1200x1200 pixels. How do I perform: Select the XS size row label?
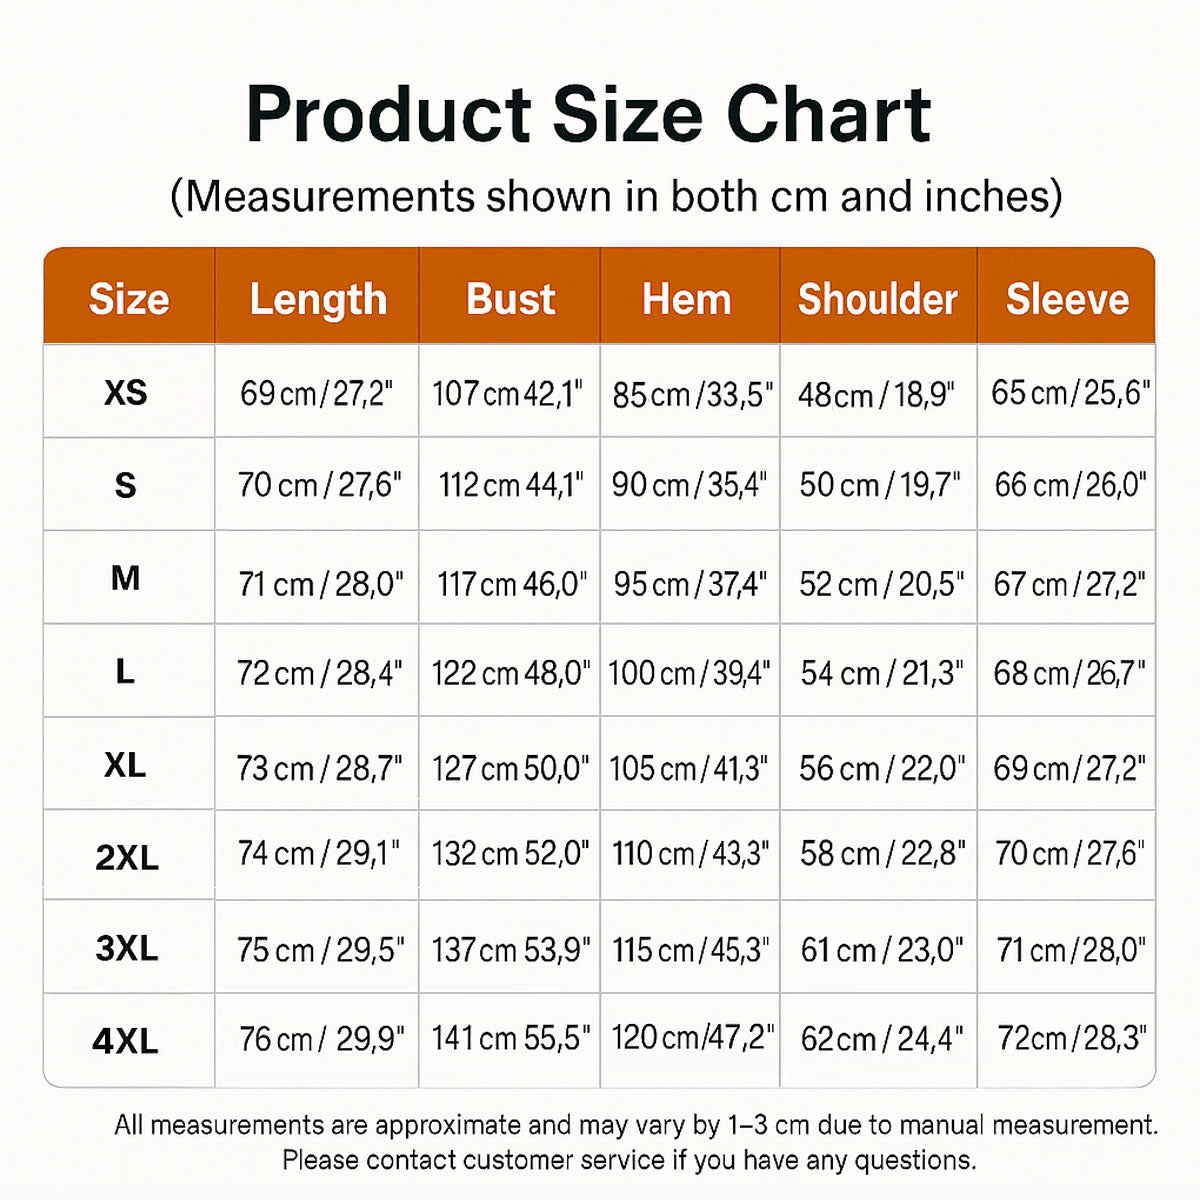click(126, 393)
